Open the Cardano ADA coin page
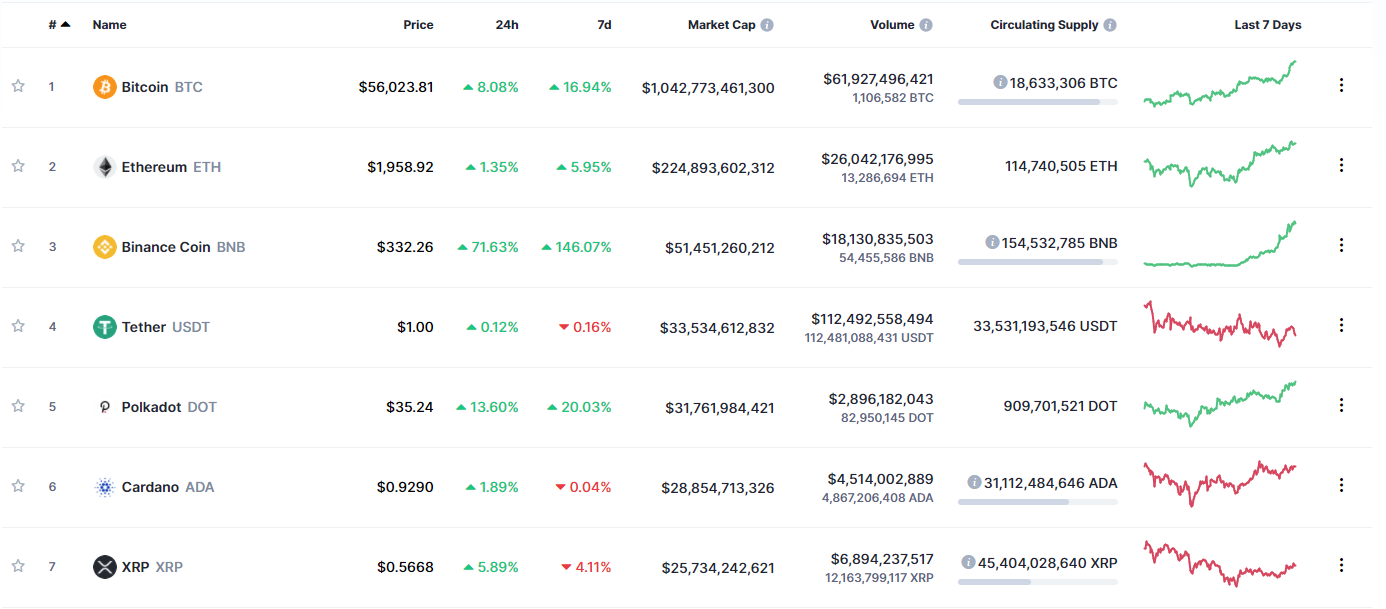 (168, 487)
